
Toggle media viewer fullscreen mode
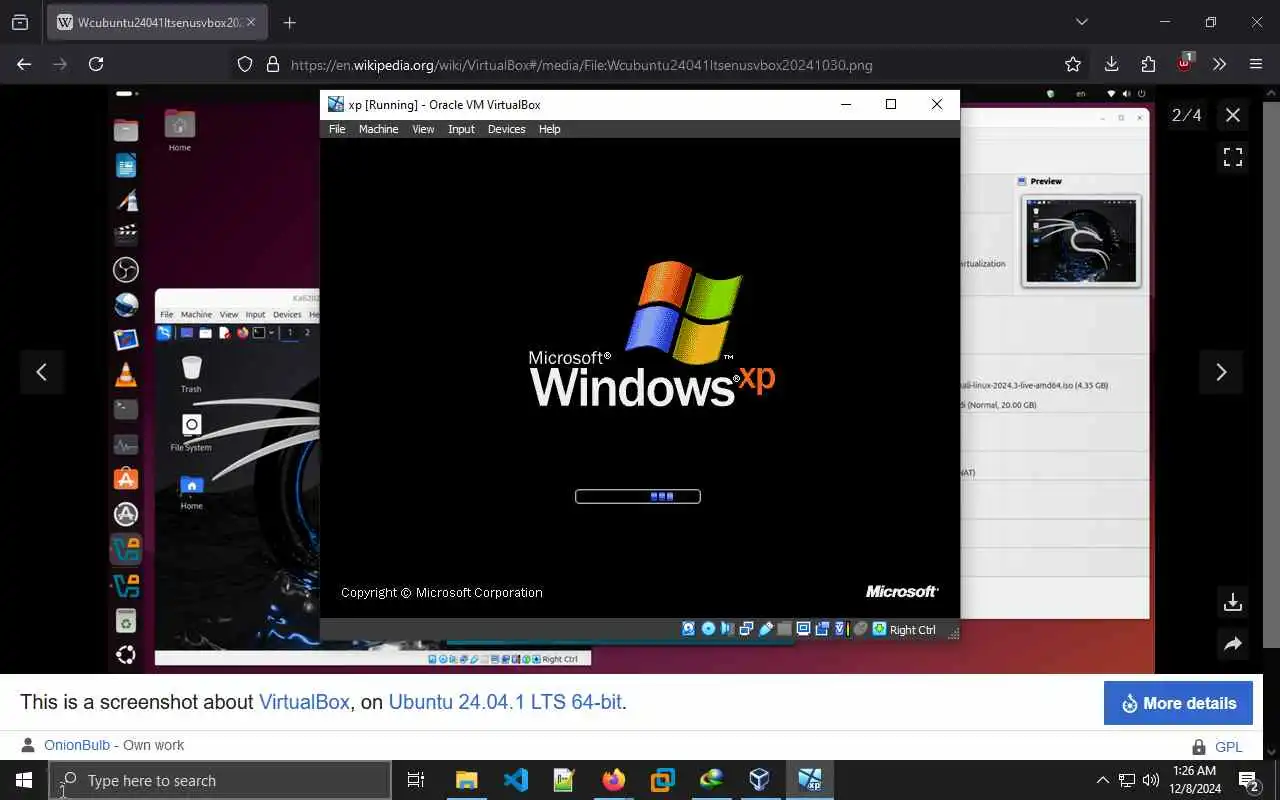pyautogui.click(x=1233, y=157)
